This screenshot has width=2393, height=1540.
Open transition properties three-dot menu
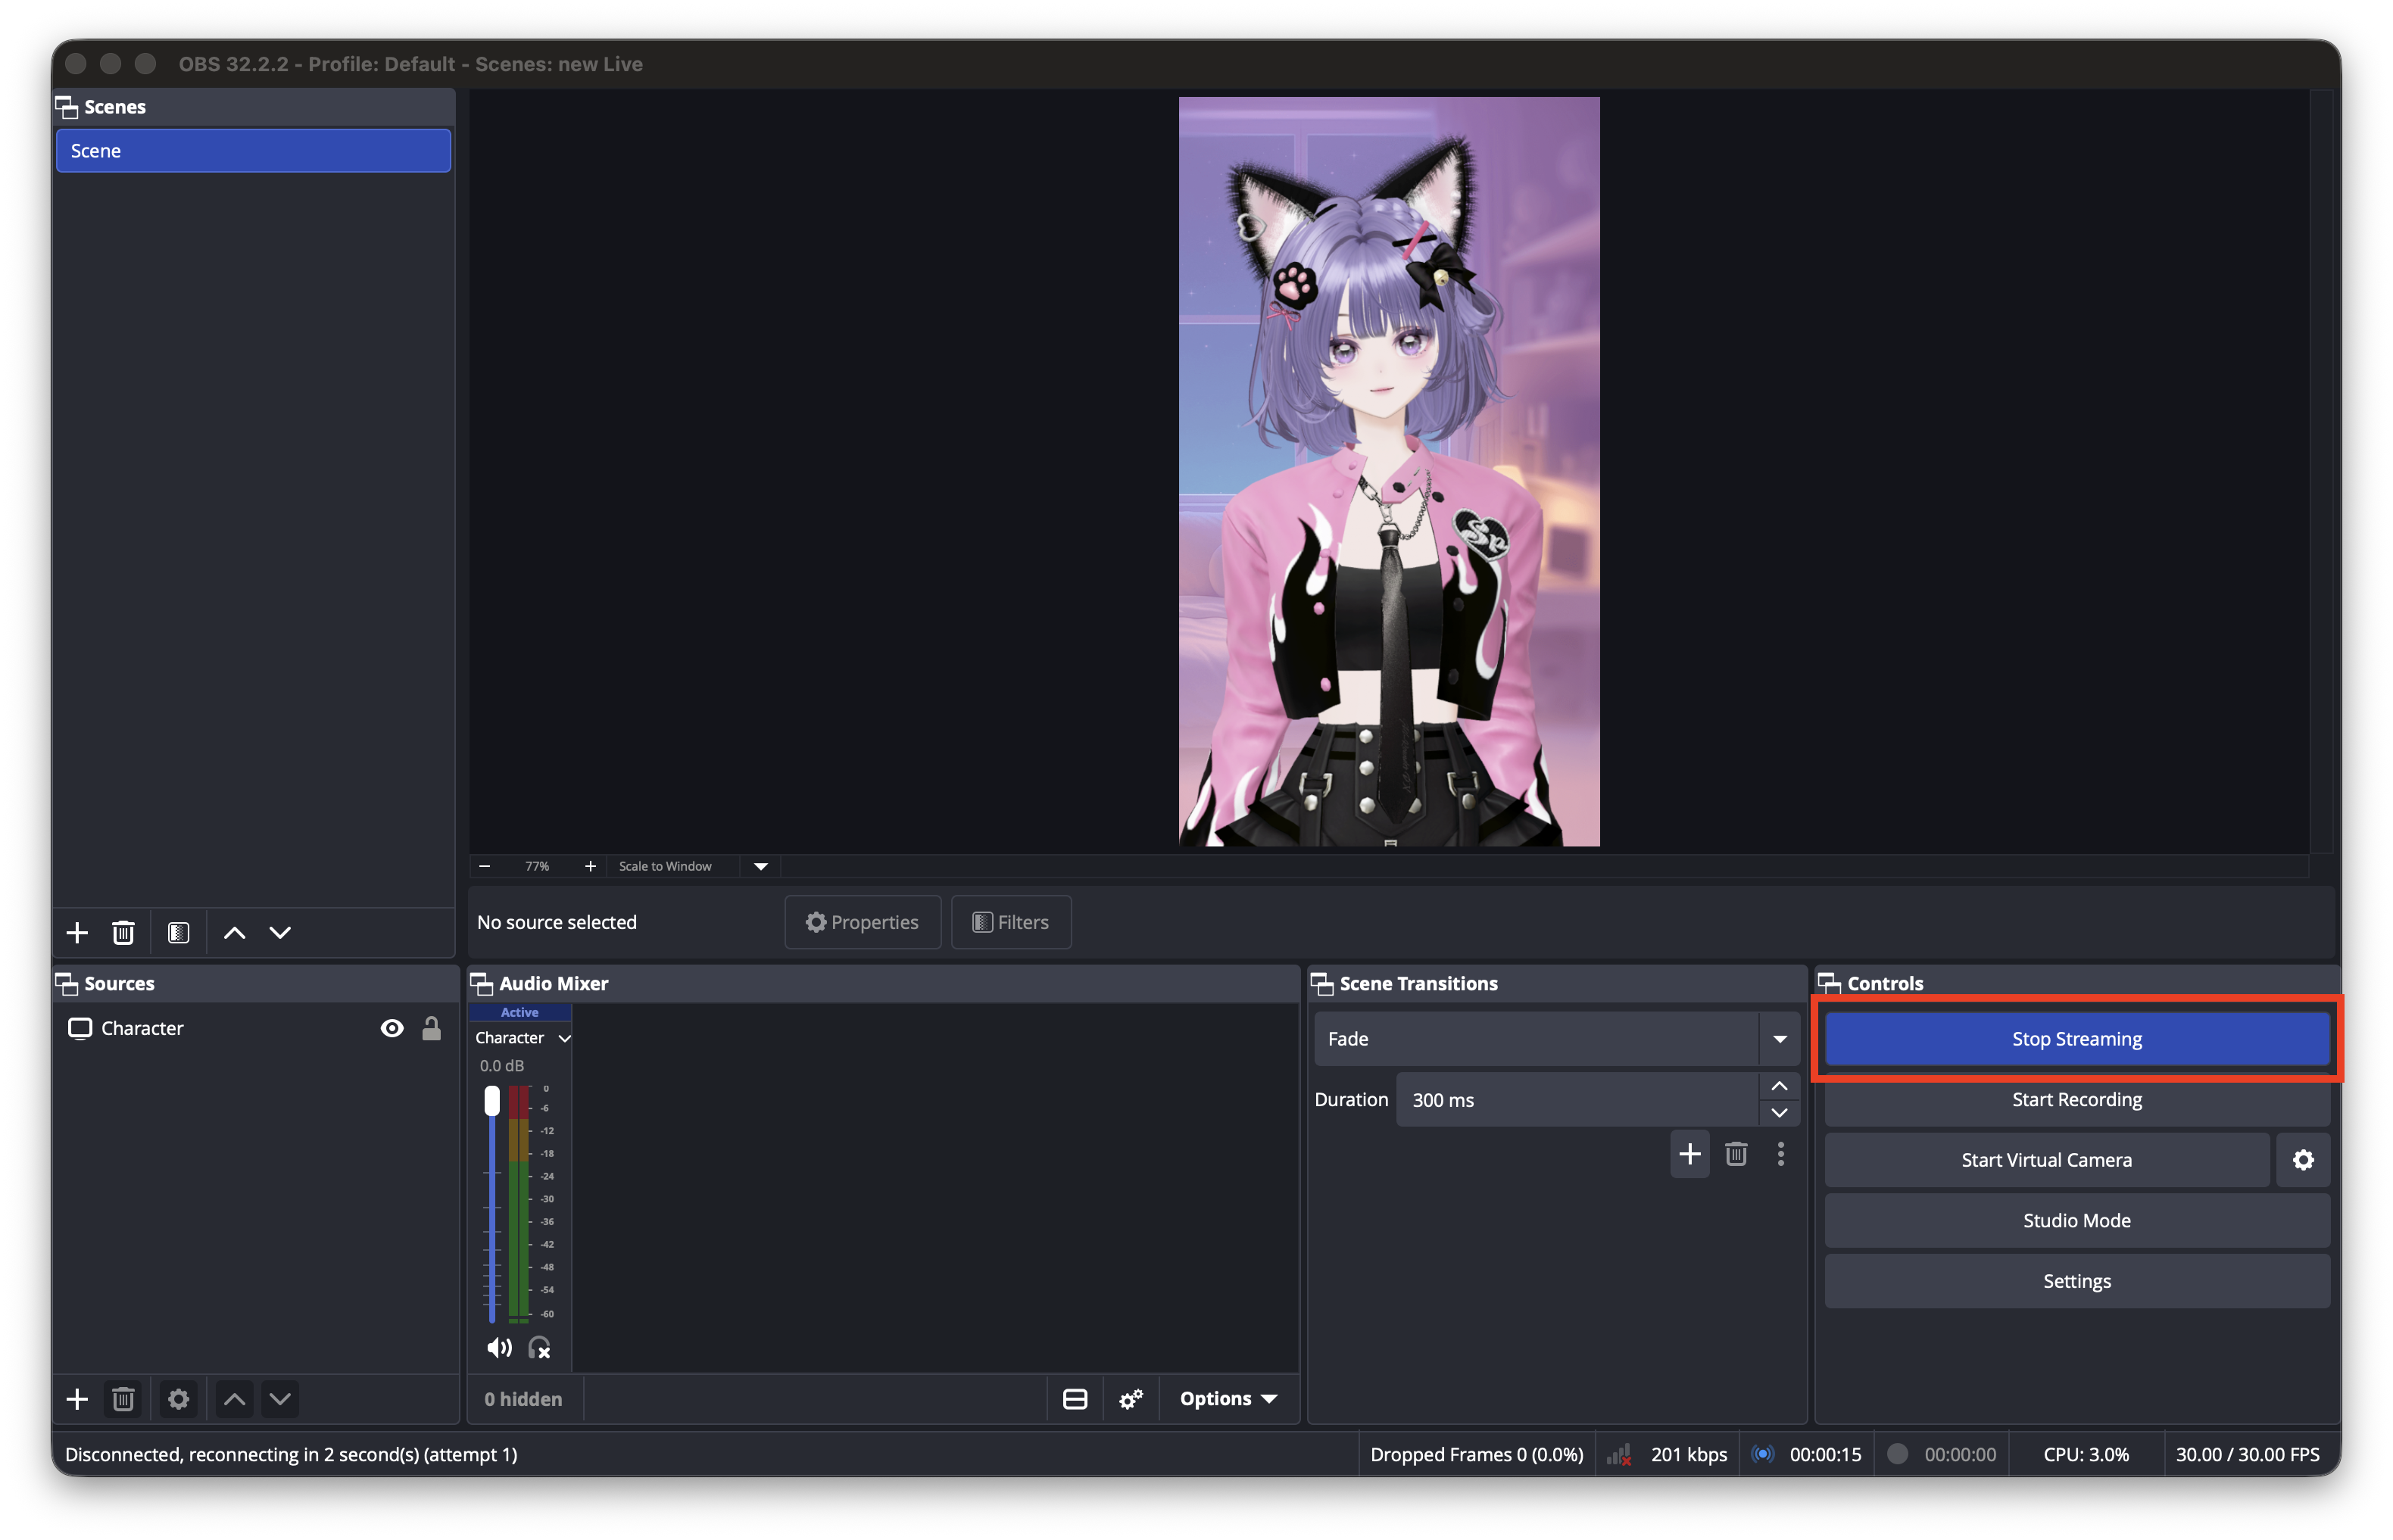point(1781,1154)
